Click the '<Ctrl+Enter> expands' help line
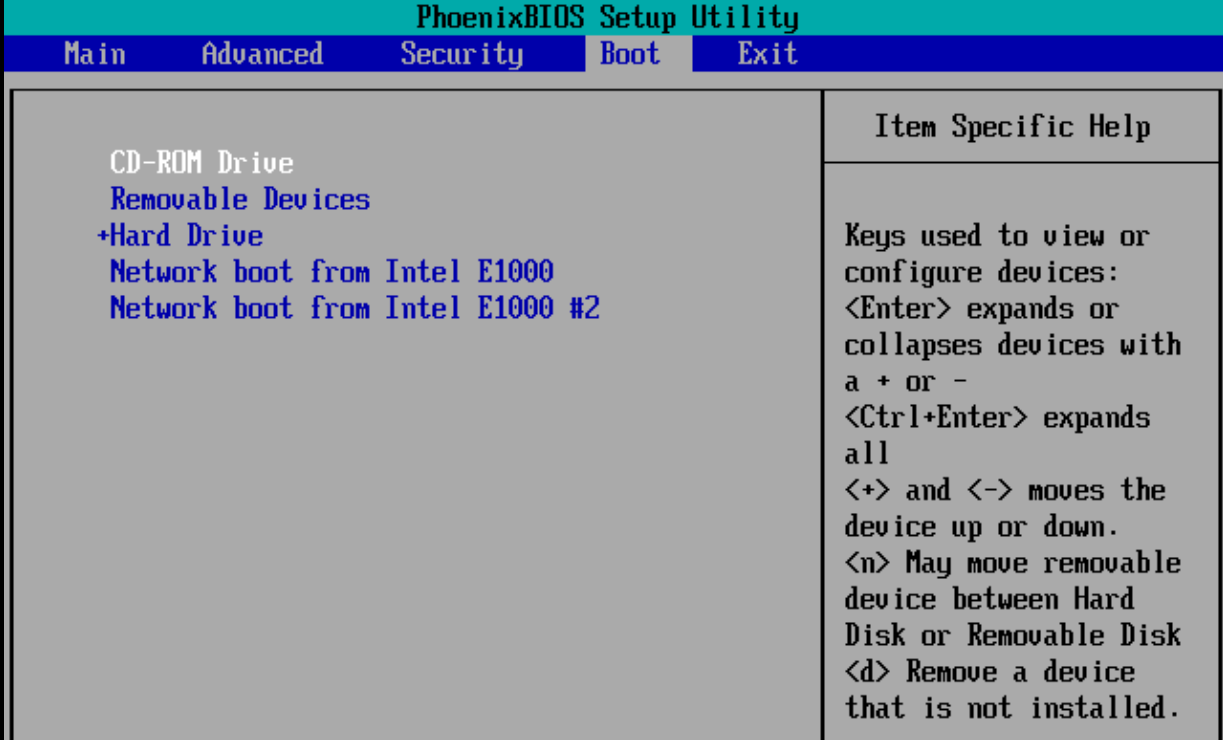Image resolution: width=1223 pixels, height=740 pixels. tap(997, 417)
